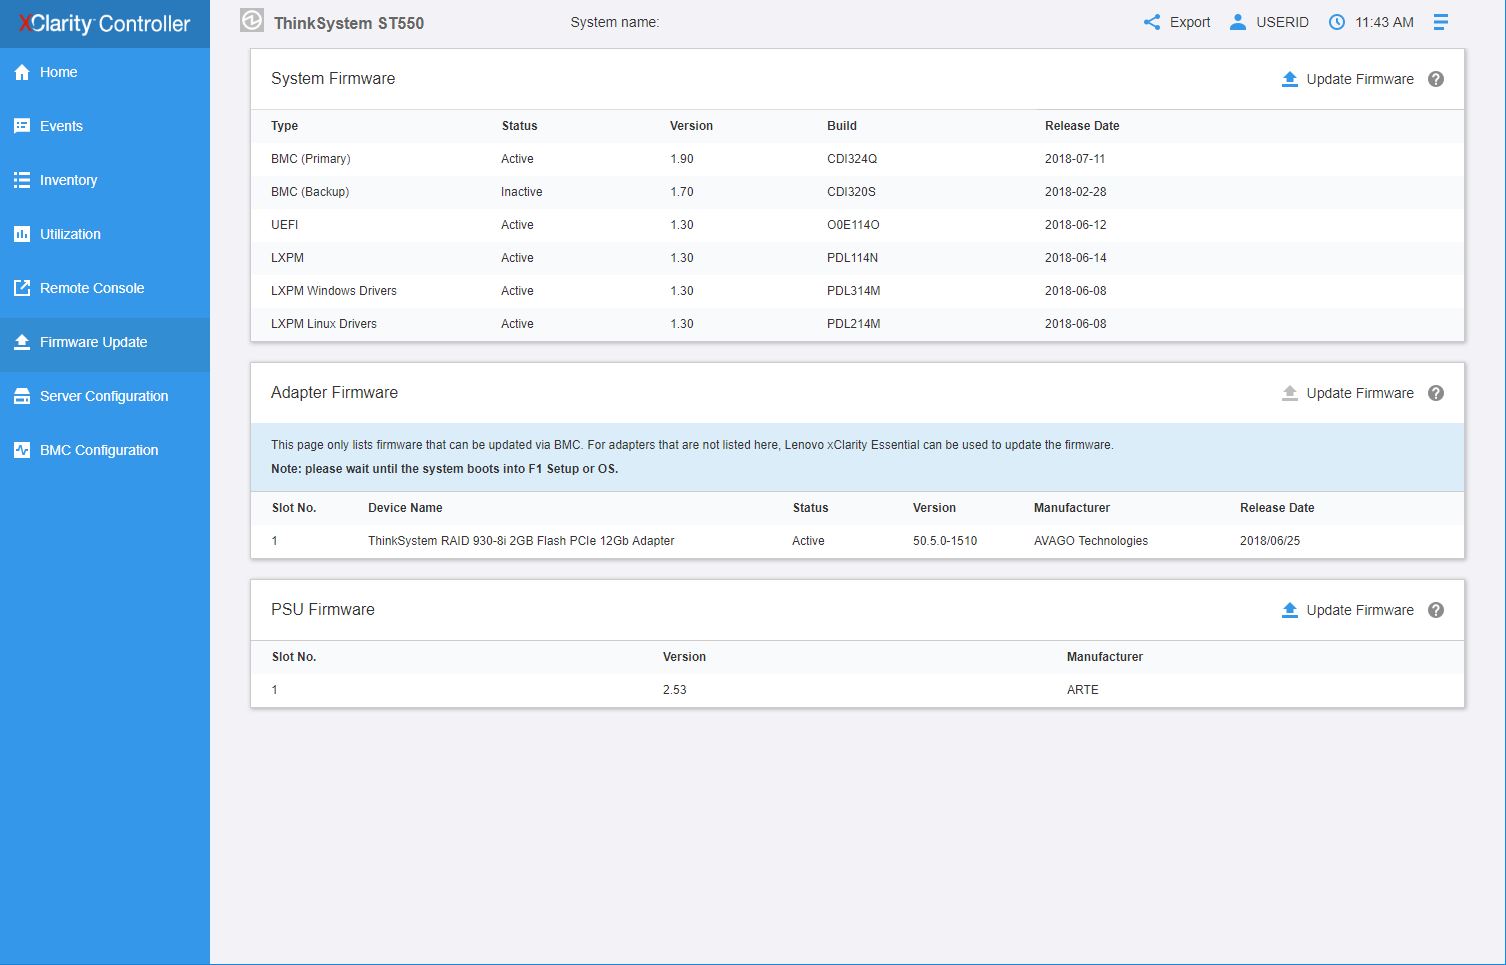Open the Utilization page
The image size is (1506, 965).
[70, 234]
